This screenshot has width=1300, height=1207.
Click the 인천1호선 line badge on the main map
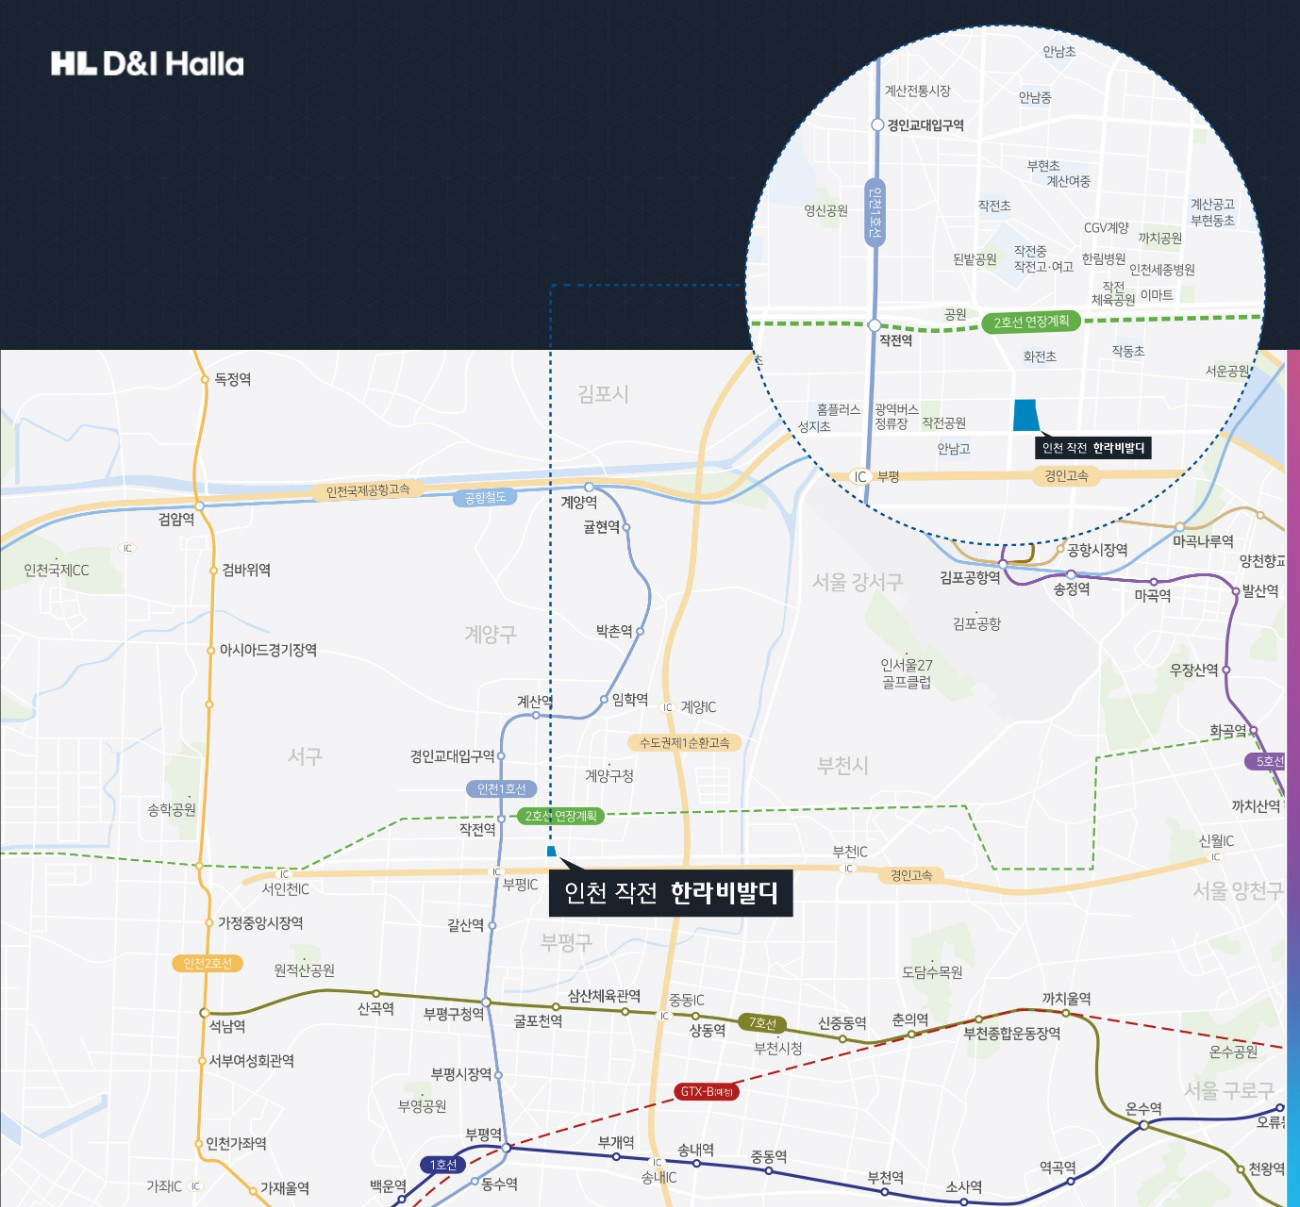pyautogui.click(x=501, y=789)
